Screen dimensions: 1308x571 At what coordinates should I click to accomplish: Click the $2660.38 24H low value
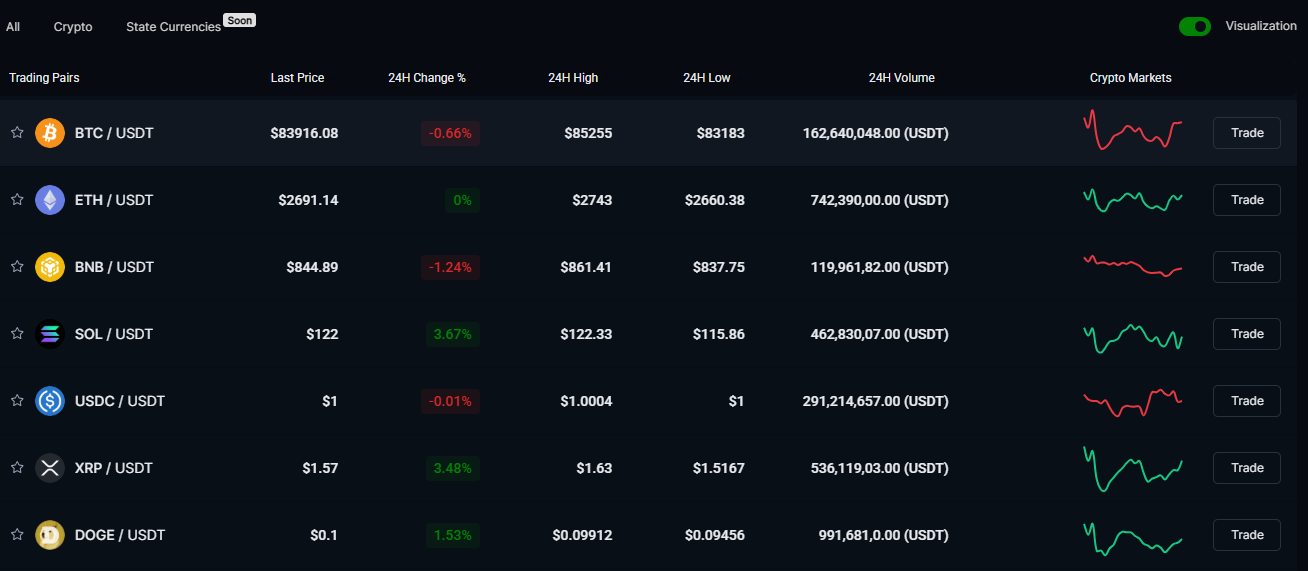coord(715,200)
